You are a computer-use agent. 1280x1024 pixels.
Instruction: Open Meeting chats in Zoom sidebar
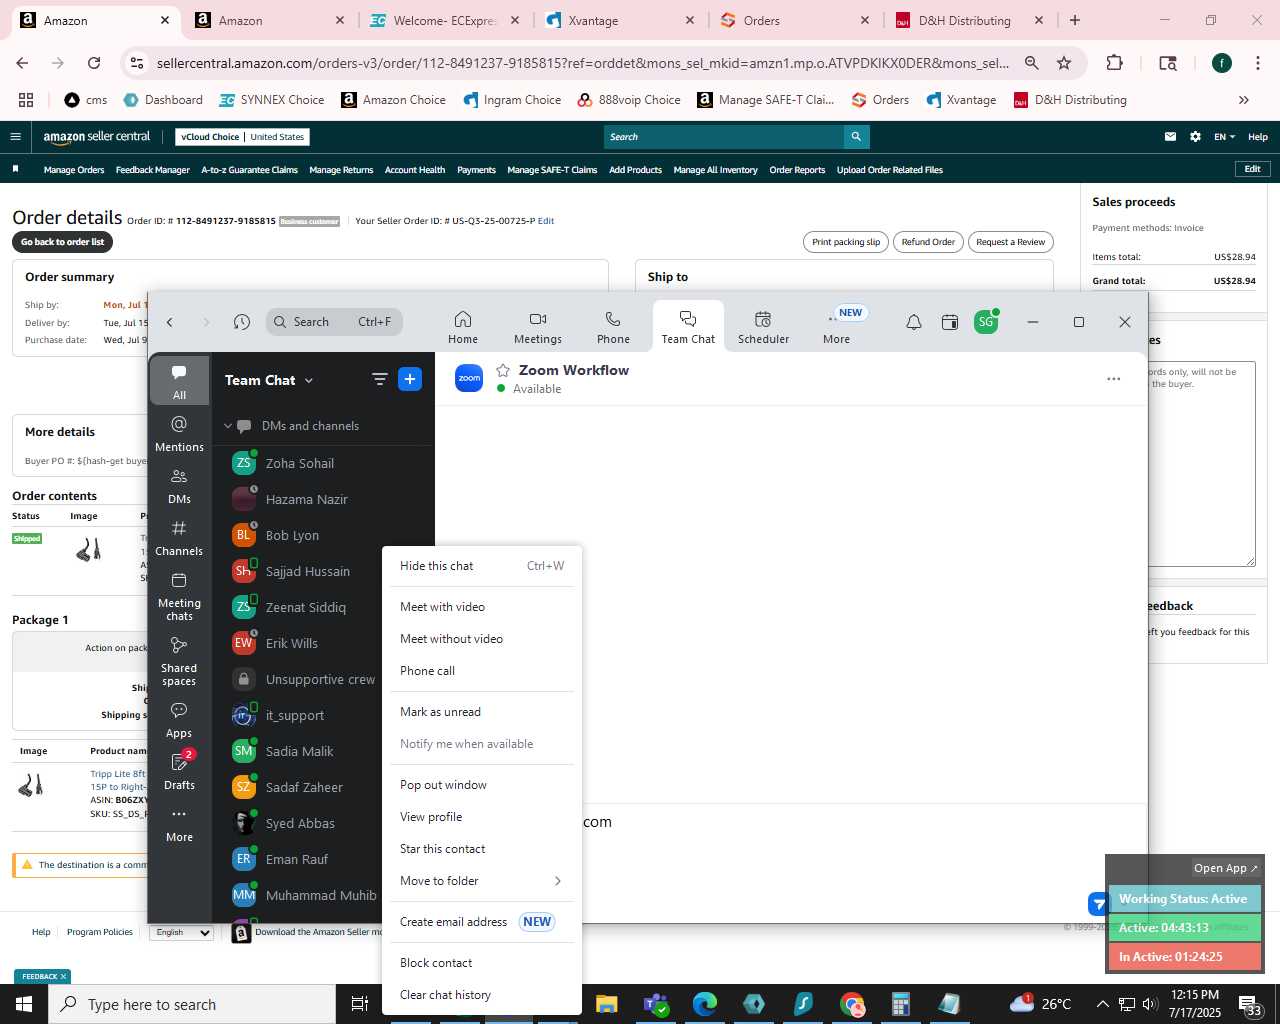click(179, 596)
